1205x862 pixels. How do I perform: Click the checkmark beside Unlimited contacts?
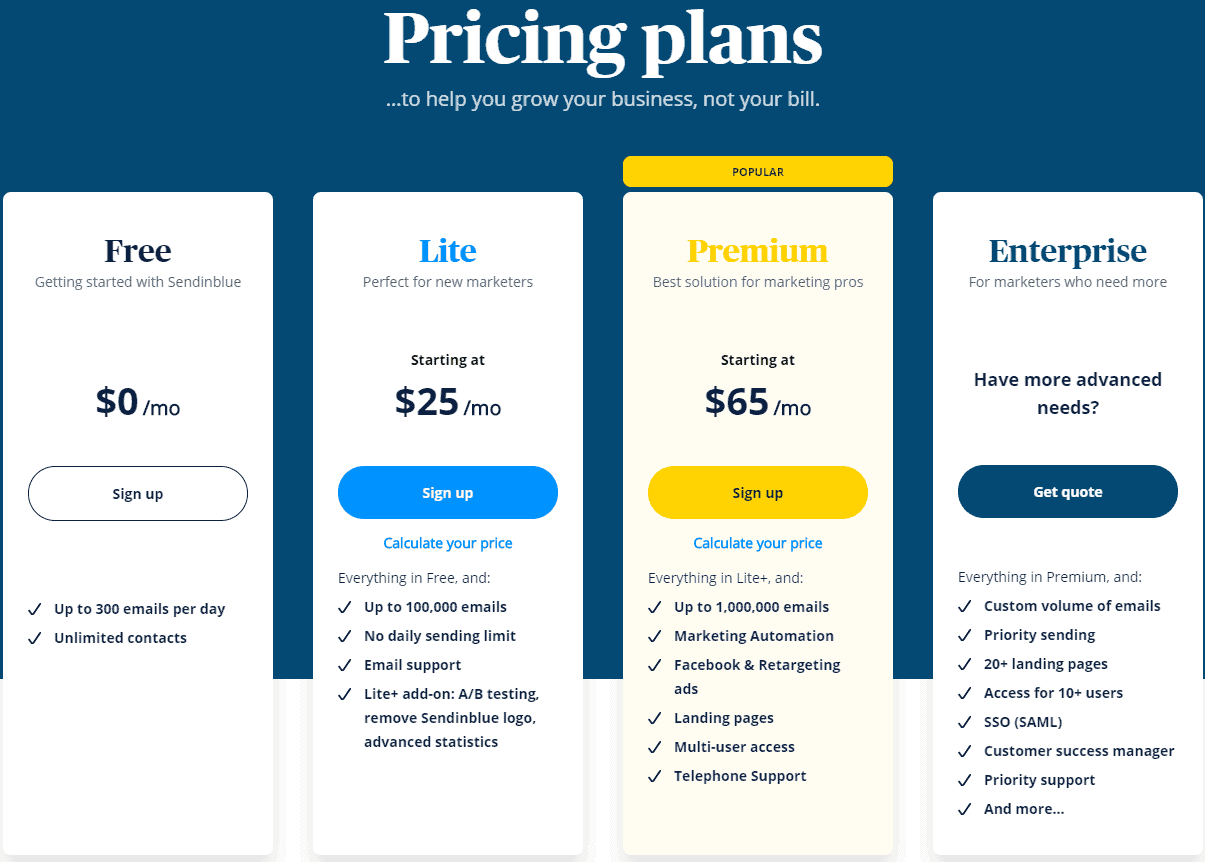35,638
